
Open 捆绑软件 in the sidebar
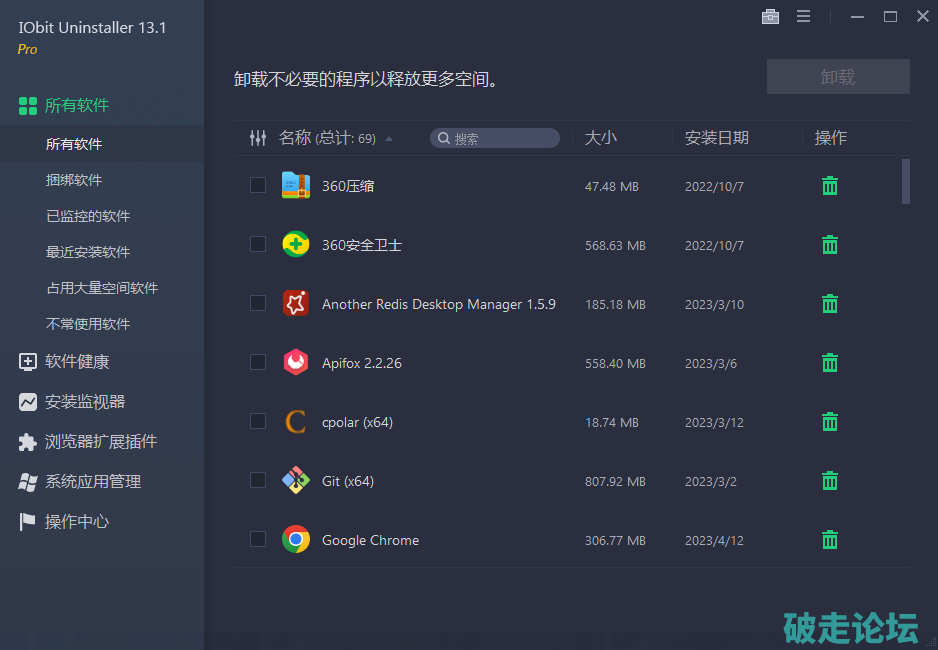pyautogui.click(x=74, y=180)
